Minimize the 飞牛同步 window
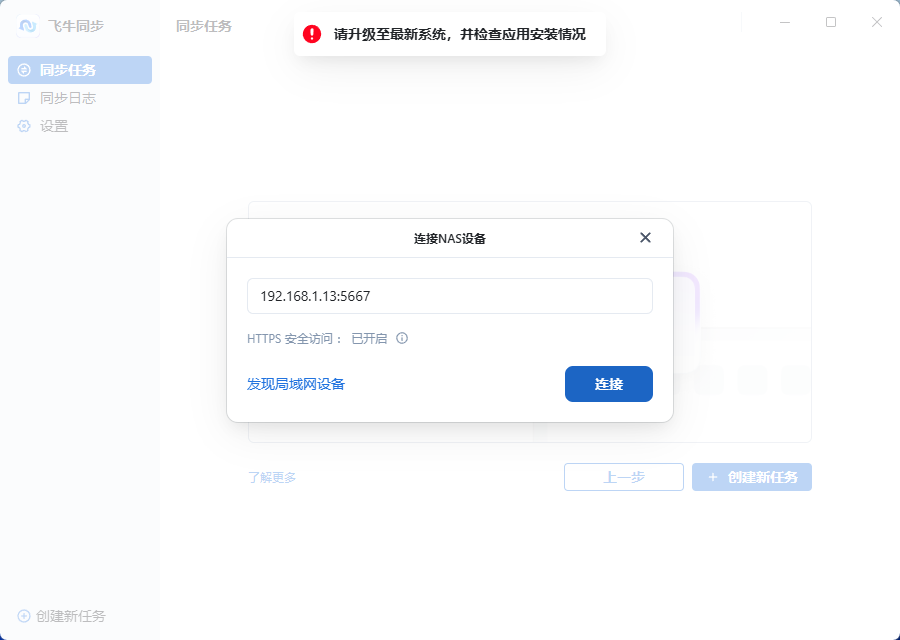 pyautogui.click(x=785, y=22)
